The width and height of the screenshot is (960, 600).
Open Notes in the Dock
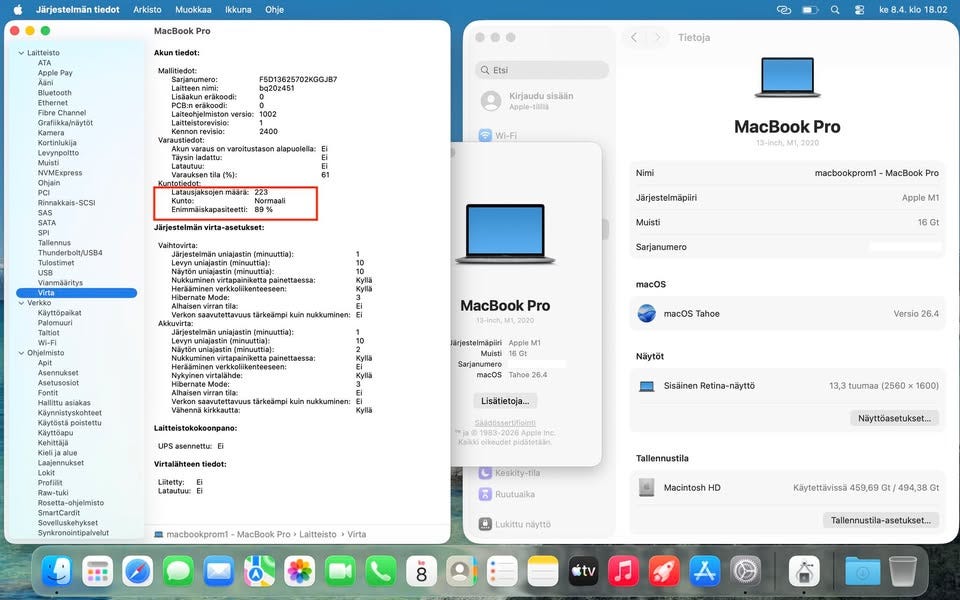pyautogui.click(x=542, y=572)
